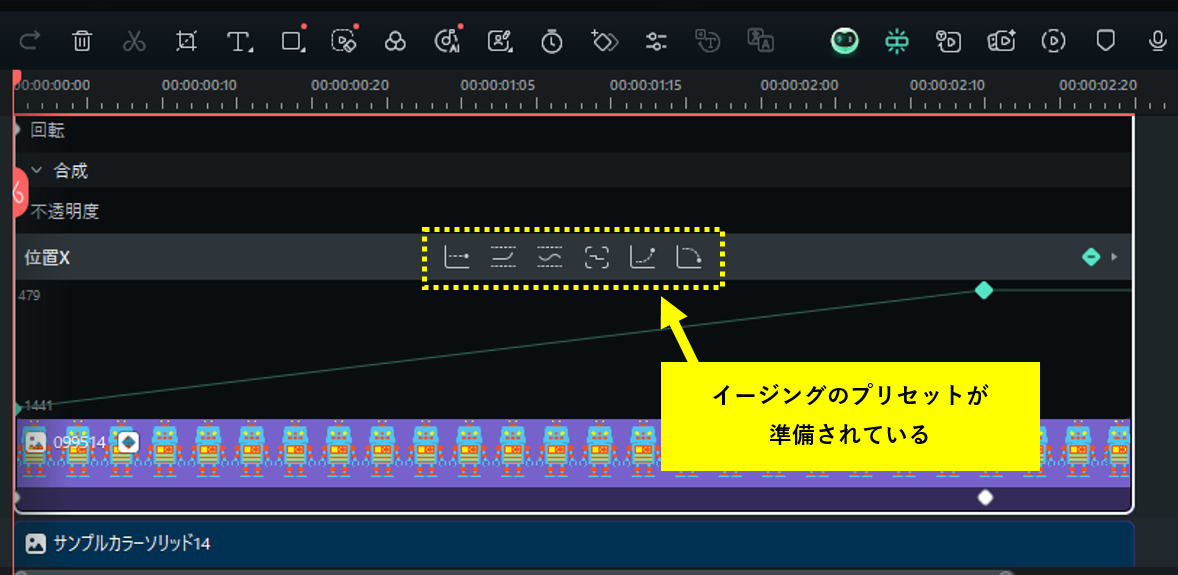Apply the sine-wave easing preset
Screen dimensions: 1178x575
click(x=550, y=257)
